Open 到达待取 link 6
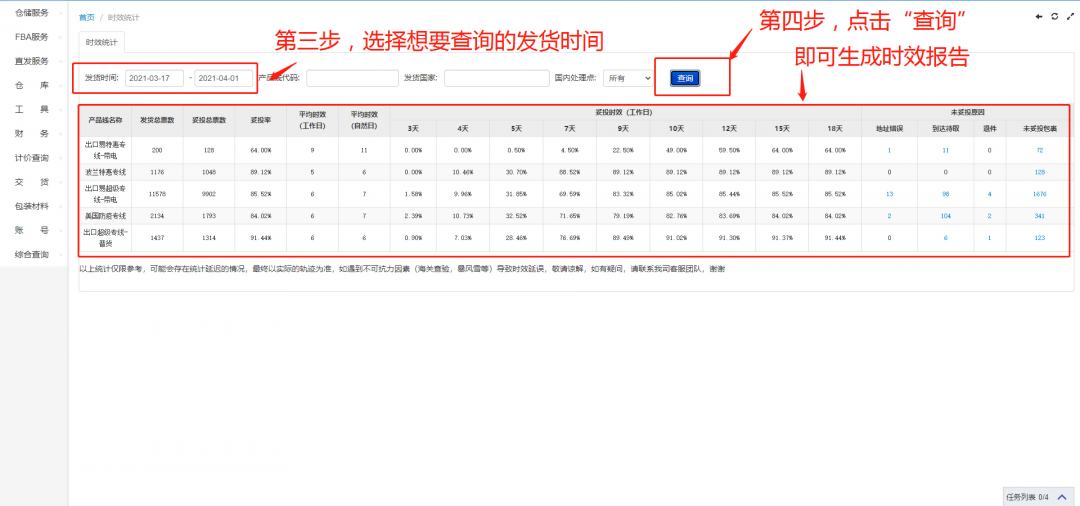This screenshot has height=506, width=1080. click(x=946, y=238)
